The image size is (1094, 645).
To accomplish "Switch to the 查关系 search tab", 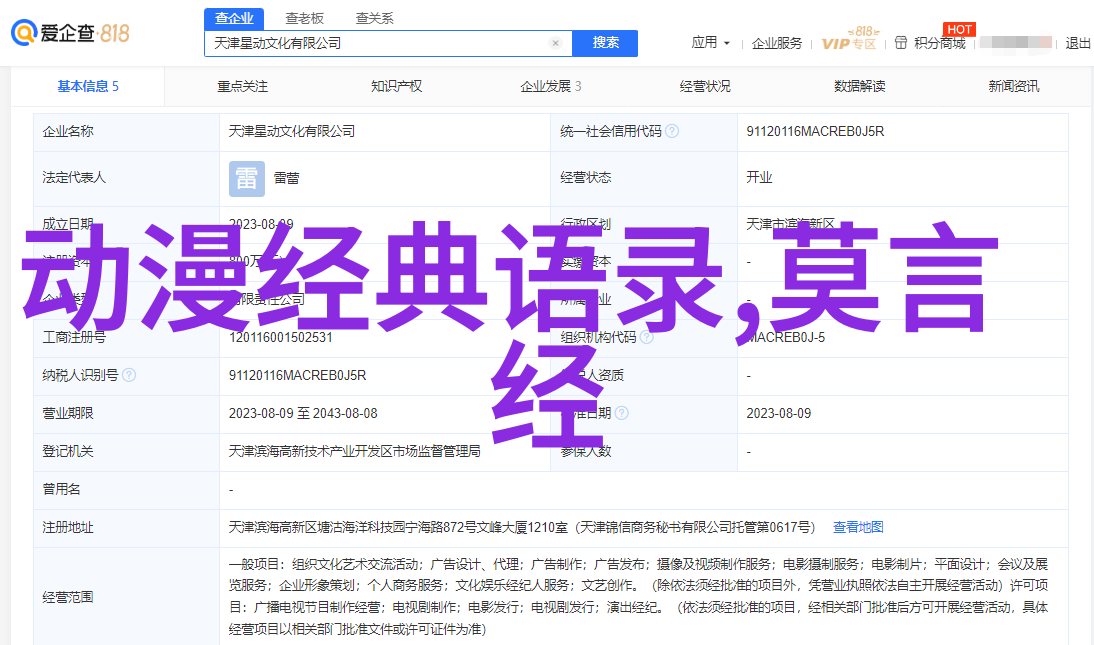I will [x=375, y=18].
